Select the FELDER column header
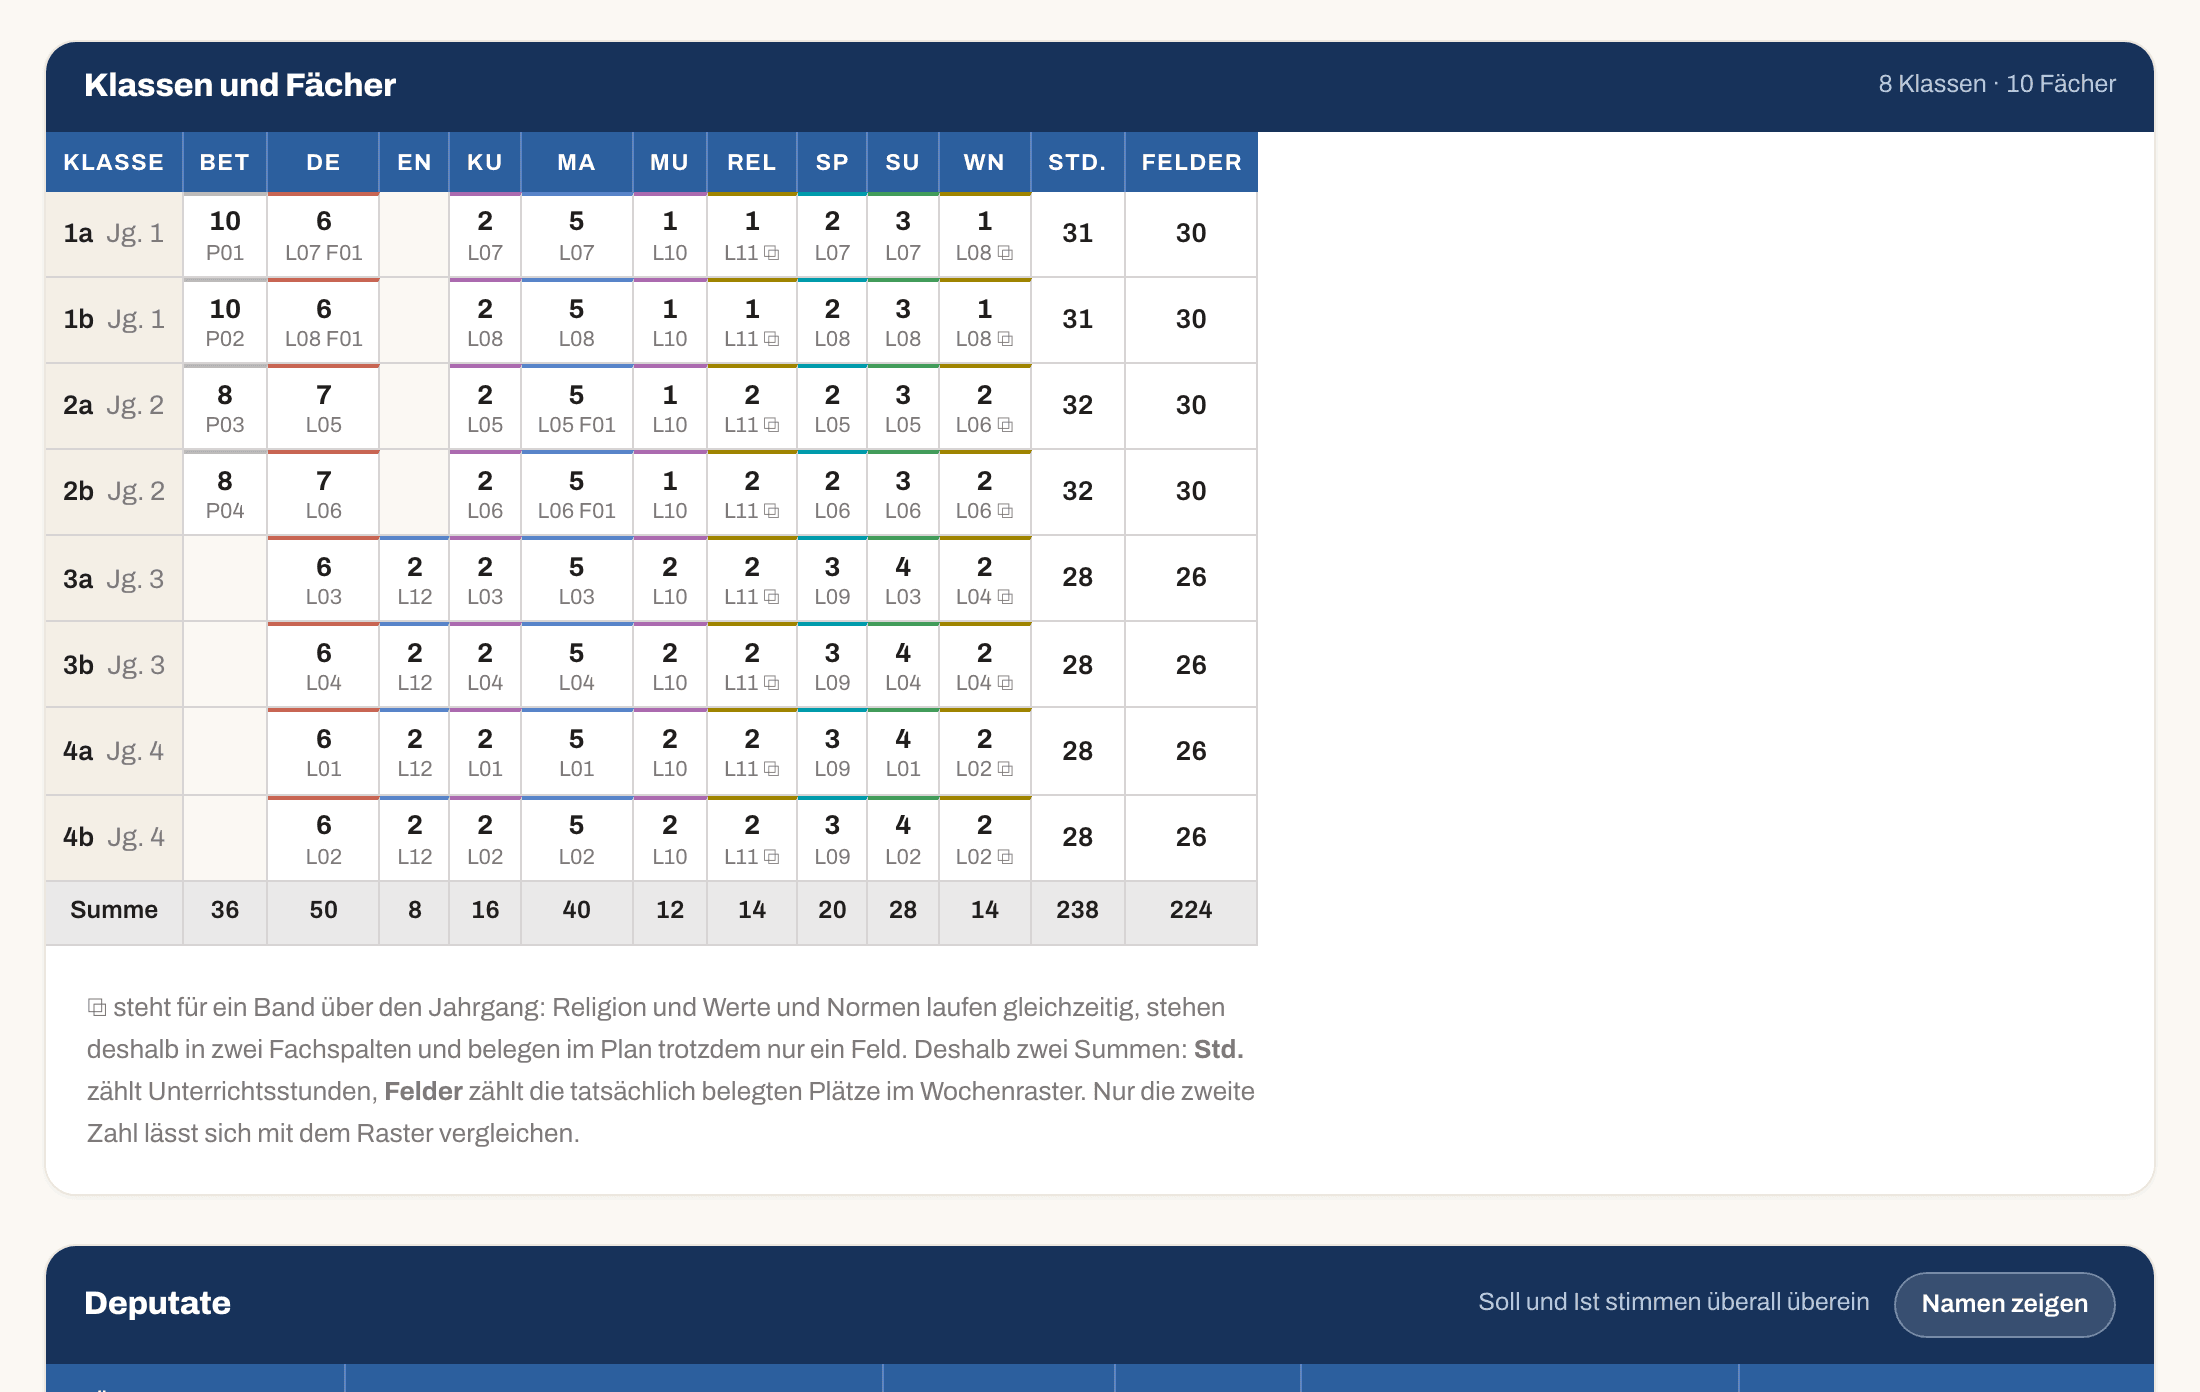The height and width of the screenshot is (1392, 2200). point(1191,162)
